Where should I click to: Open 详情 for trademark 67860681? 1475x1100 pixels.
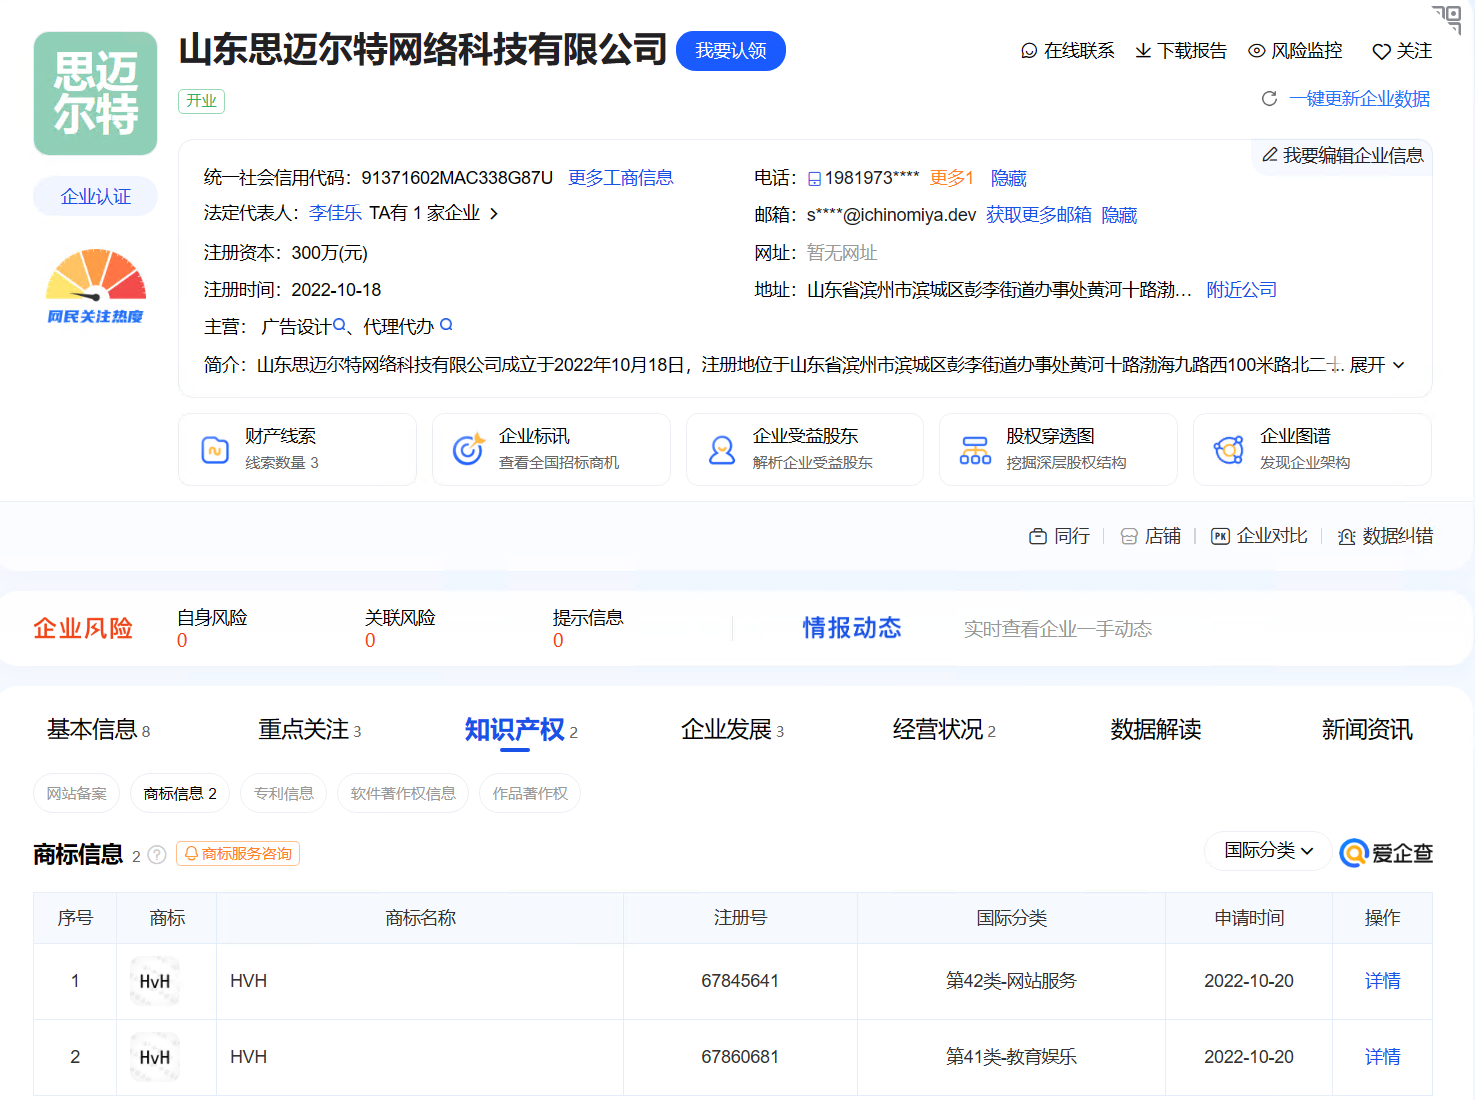(x=1383, y=1057)
